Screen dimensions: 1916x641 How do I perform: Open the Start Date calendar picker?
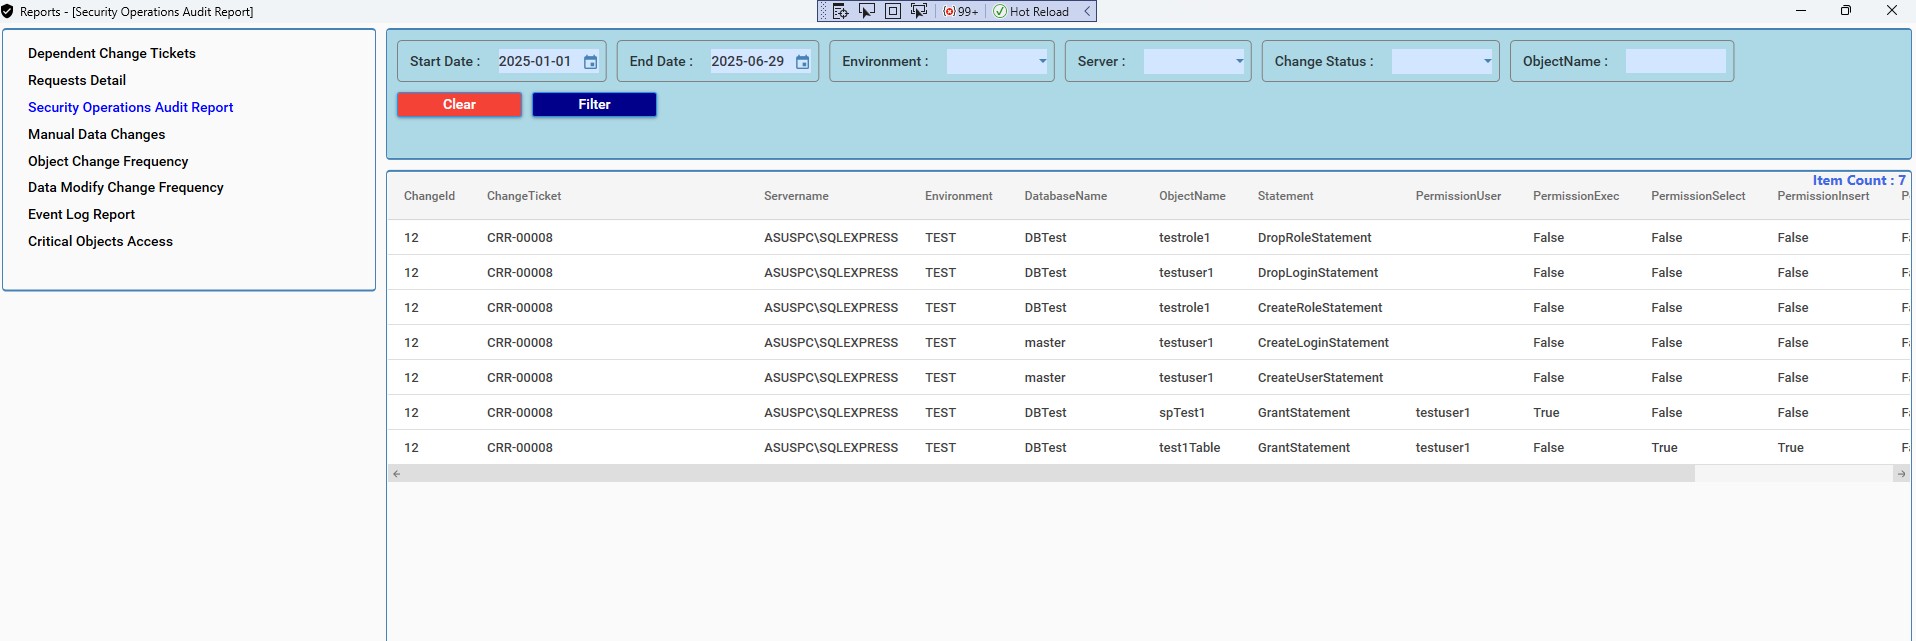(x=590, y=62)
